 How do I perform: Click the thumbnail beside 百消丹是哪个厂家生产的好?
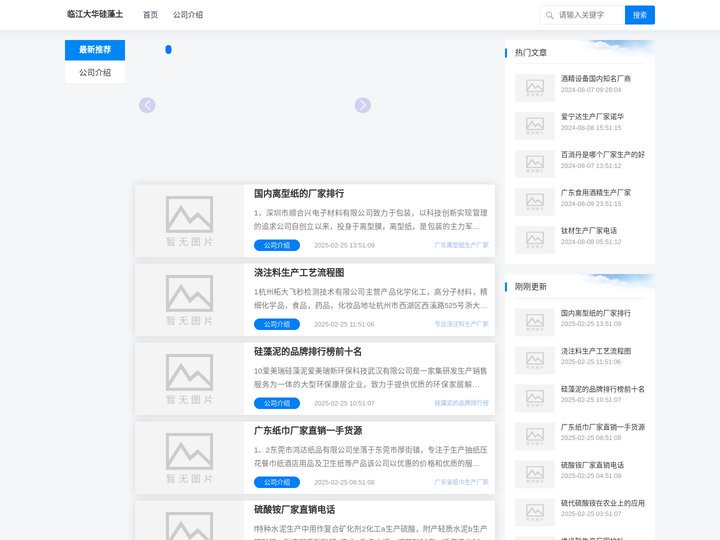click(534, 163)
